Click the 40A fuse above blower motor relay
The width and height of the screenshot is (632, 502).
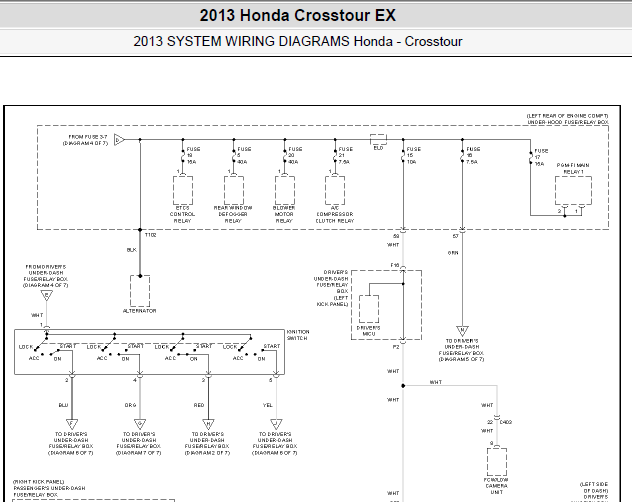pyautogui.click(x=285, y=156)
